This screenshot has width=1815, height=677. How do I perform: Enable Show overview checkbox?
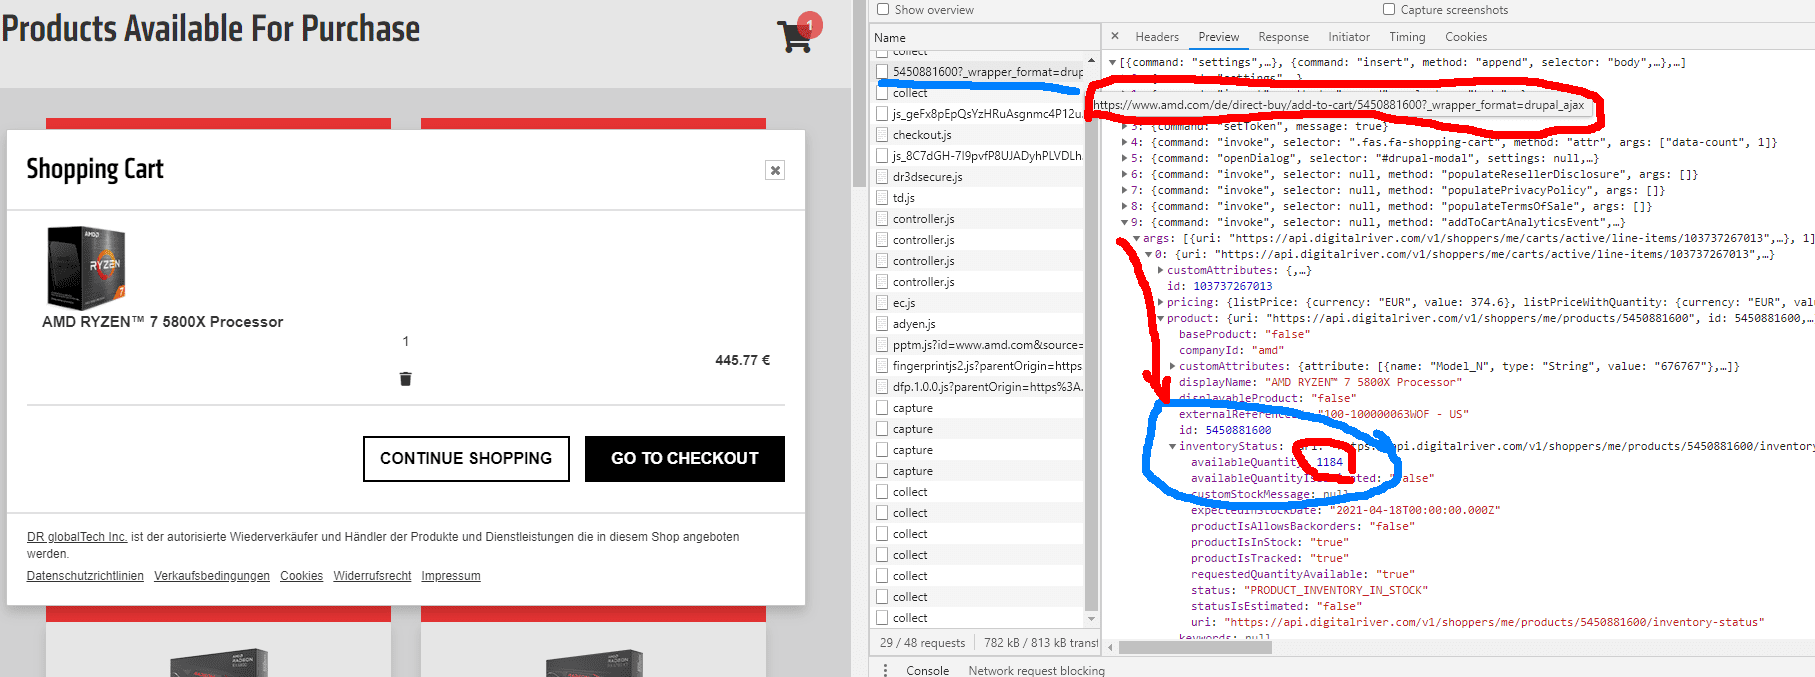click(883, 9)
